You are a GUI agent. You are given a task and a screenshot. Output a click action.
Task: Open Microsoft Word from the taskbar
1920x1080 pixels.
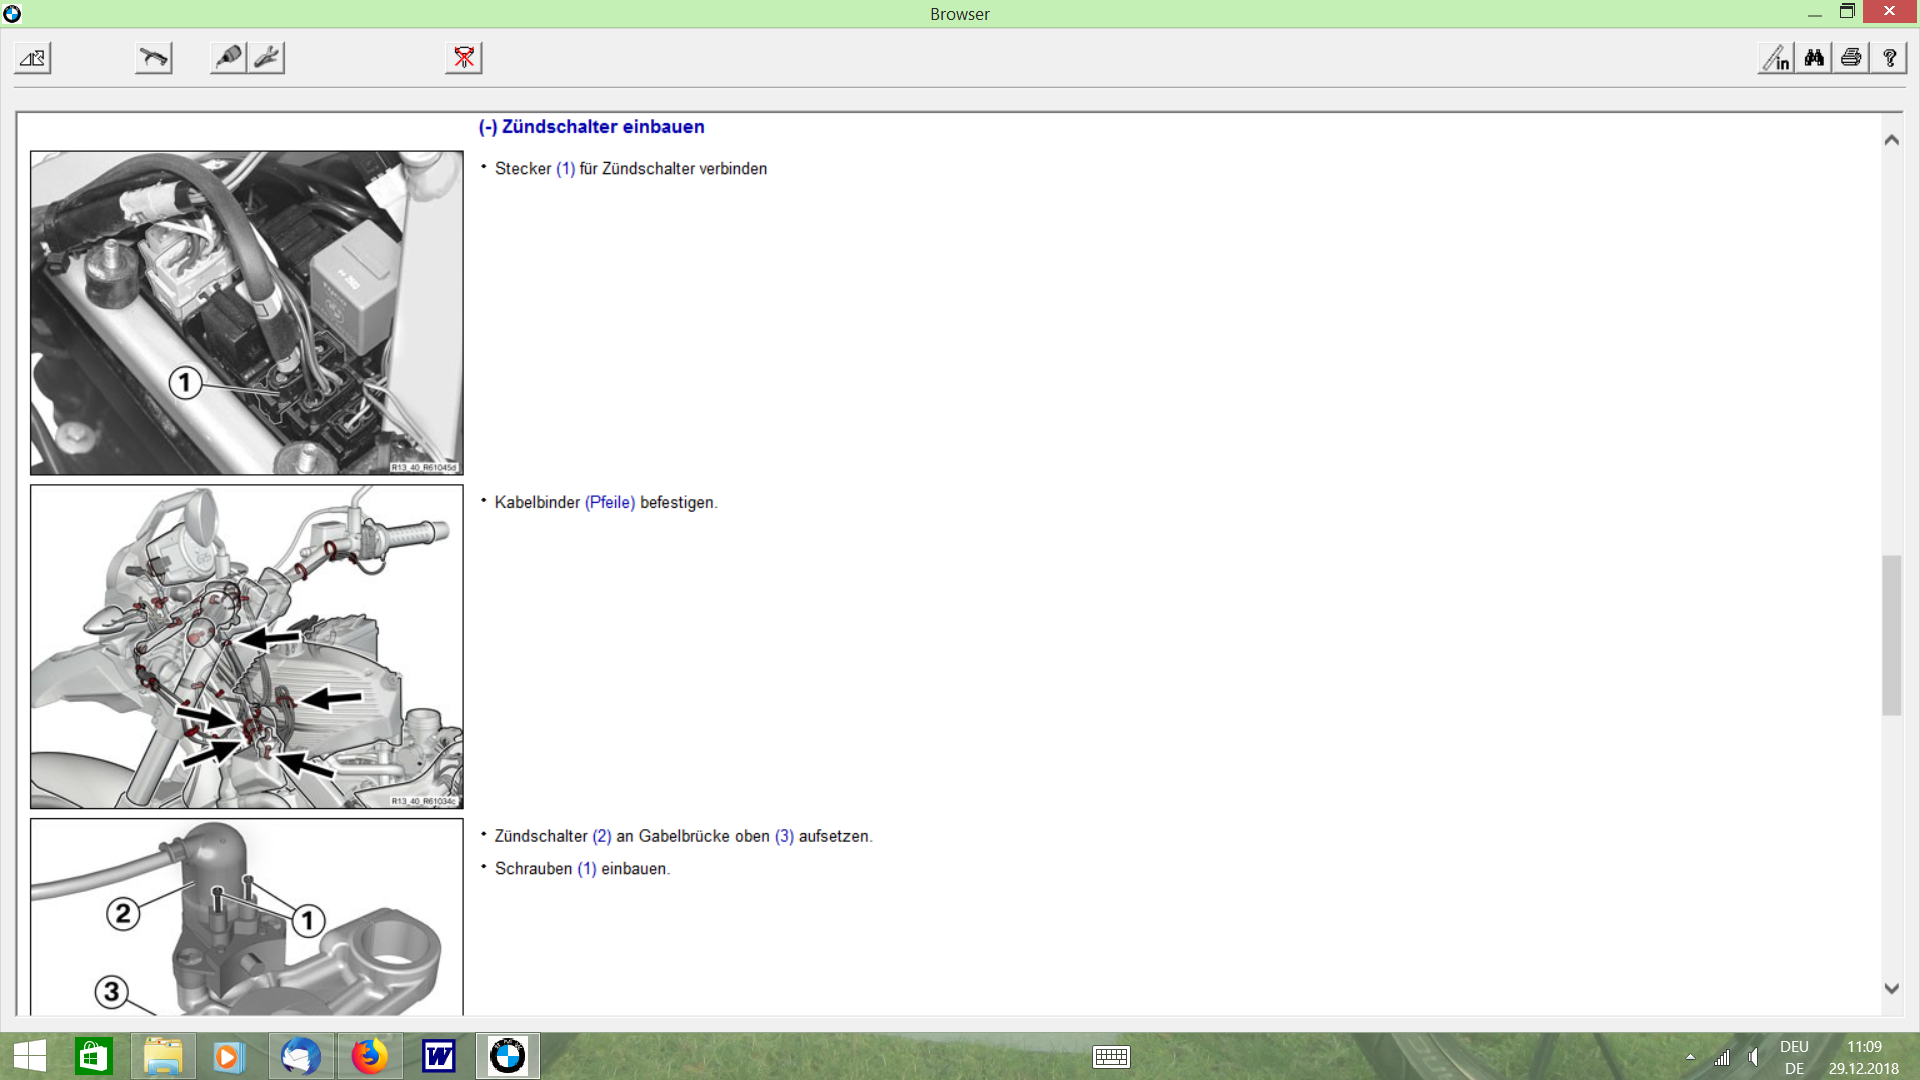coord(439,1056)
